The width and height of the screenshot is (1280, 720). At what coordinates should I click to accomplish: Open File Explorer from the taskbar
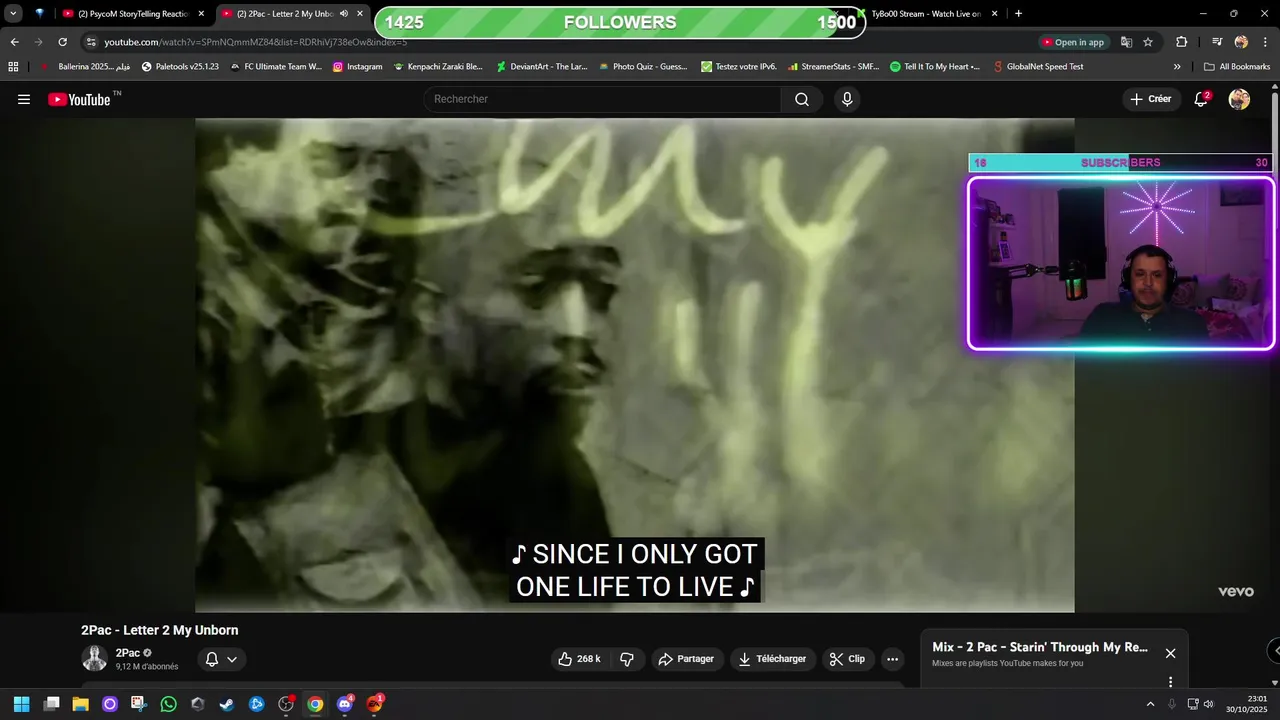click(x=80, y=704)
